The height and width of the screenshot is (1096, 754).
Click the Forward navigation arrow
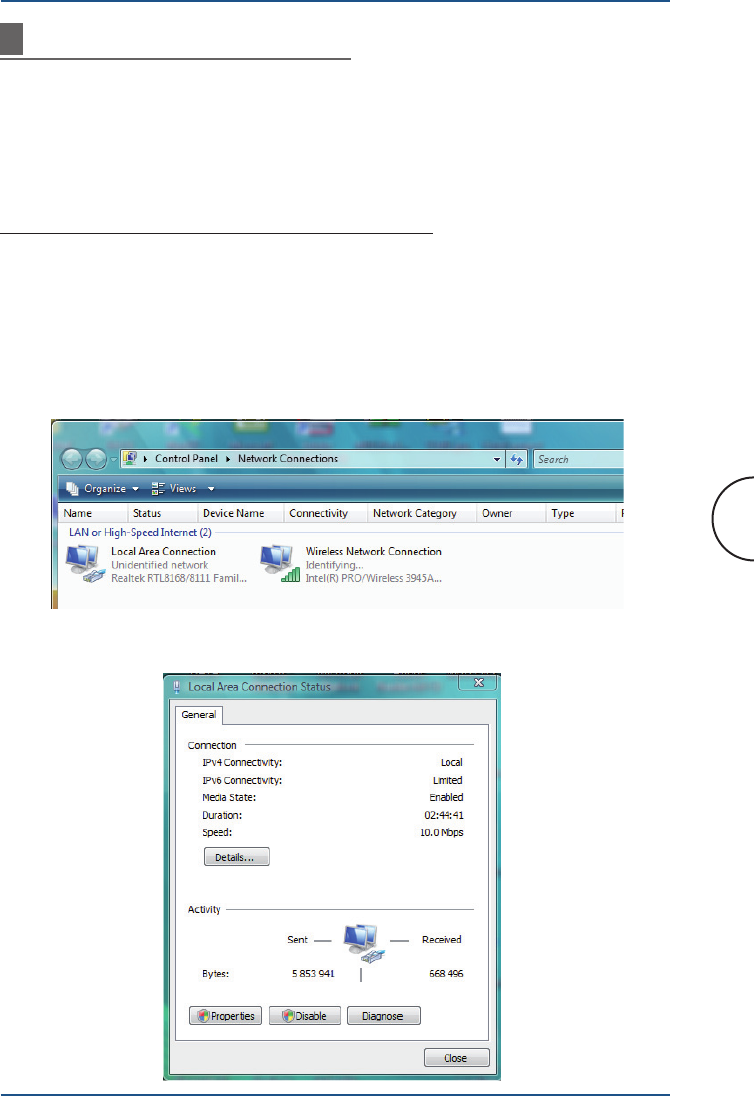(96, 459)
